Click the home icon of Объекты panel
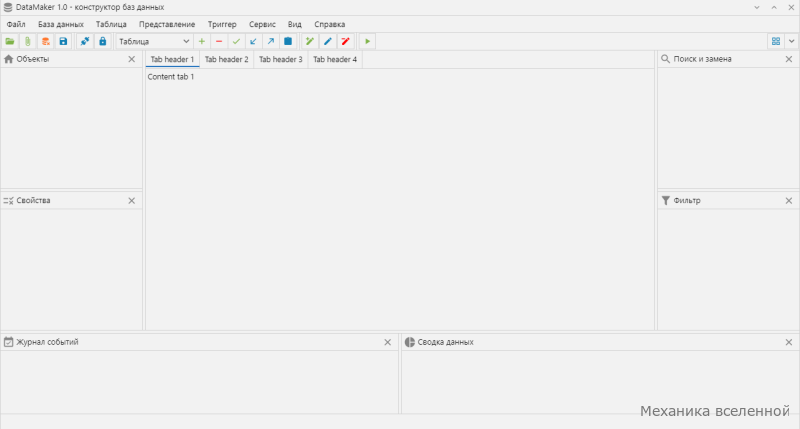The image size is (800, 429). [8, 59]
